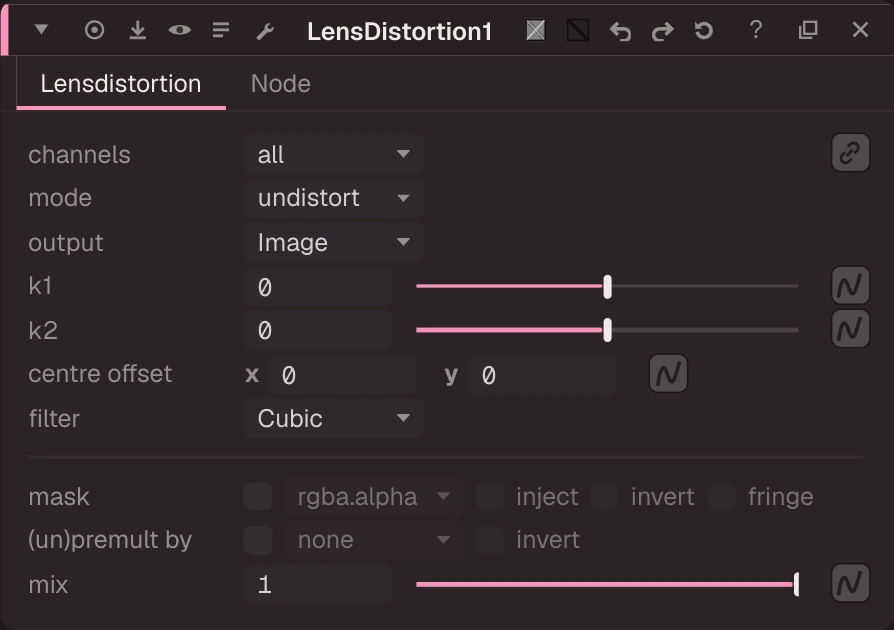Click the k2 slider handle
Viewport: 894px width, 630px height.
tap(608, 330)
